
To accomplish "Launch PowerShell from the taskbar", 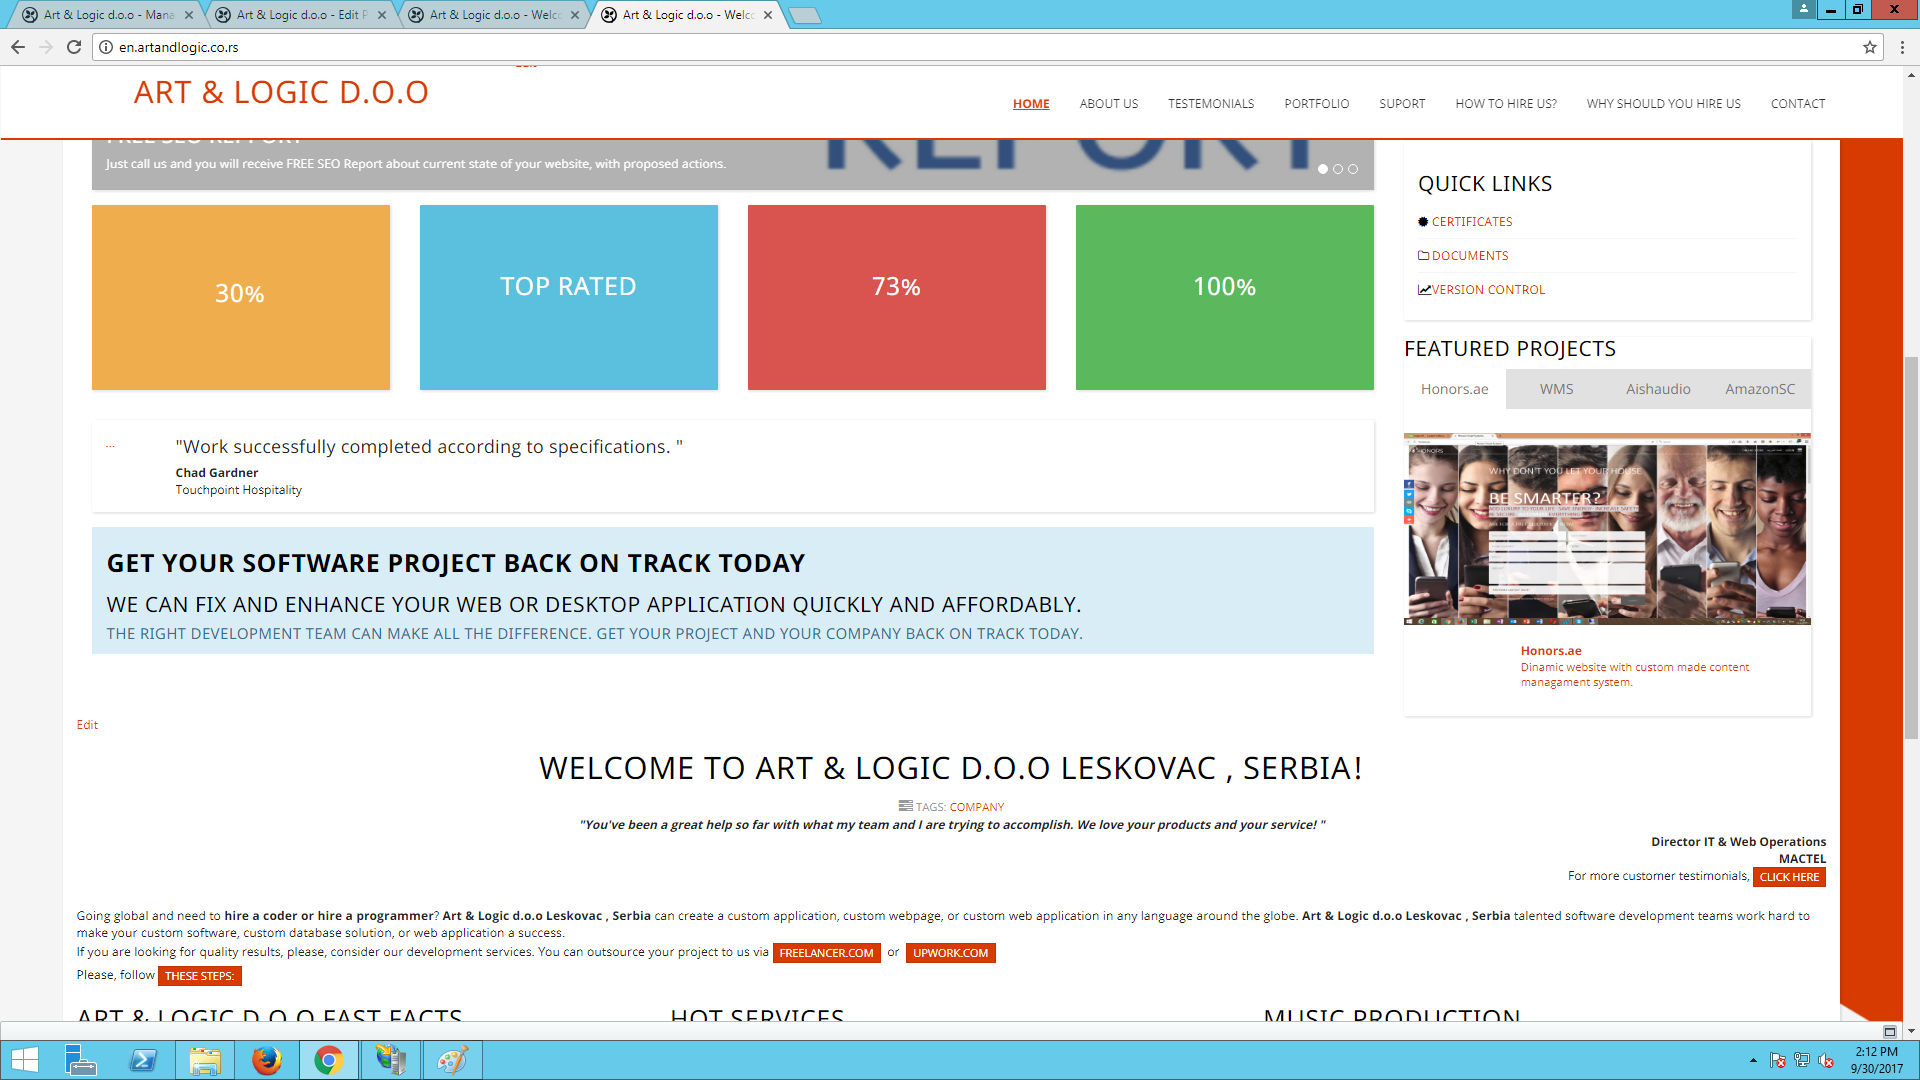I will tap(143, 1060).
